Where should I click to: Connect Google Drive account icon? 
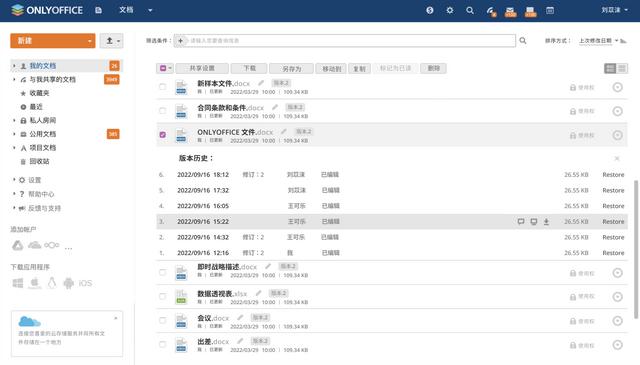click(18, 245)
